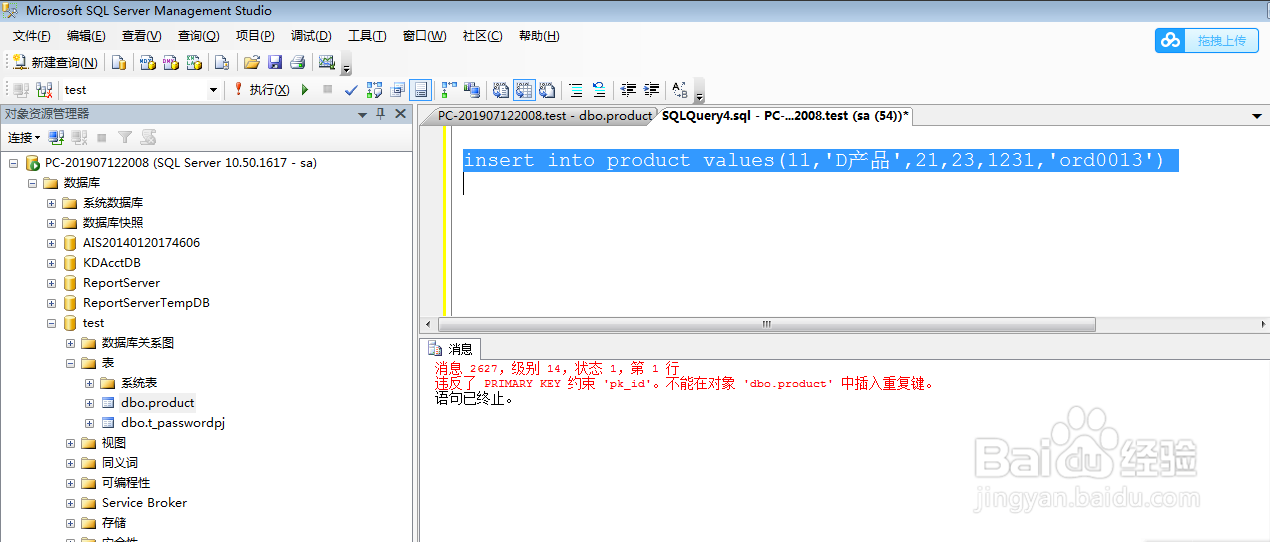Select the ReportServerTempDB database
Screen dimensions: 1270x542
(146, 303)
